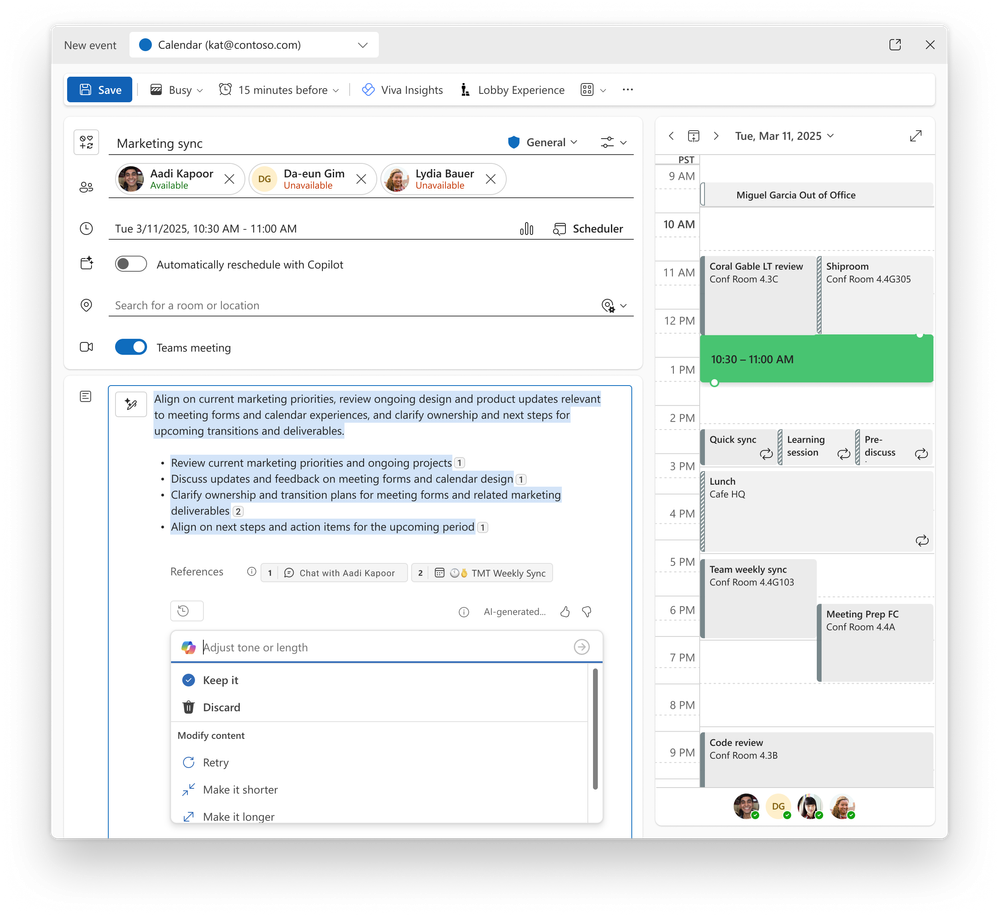Viewport: 999px width, 915px height.
Task: Select Retry
Action: (380, 763)
